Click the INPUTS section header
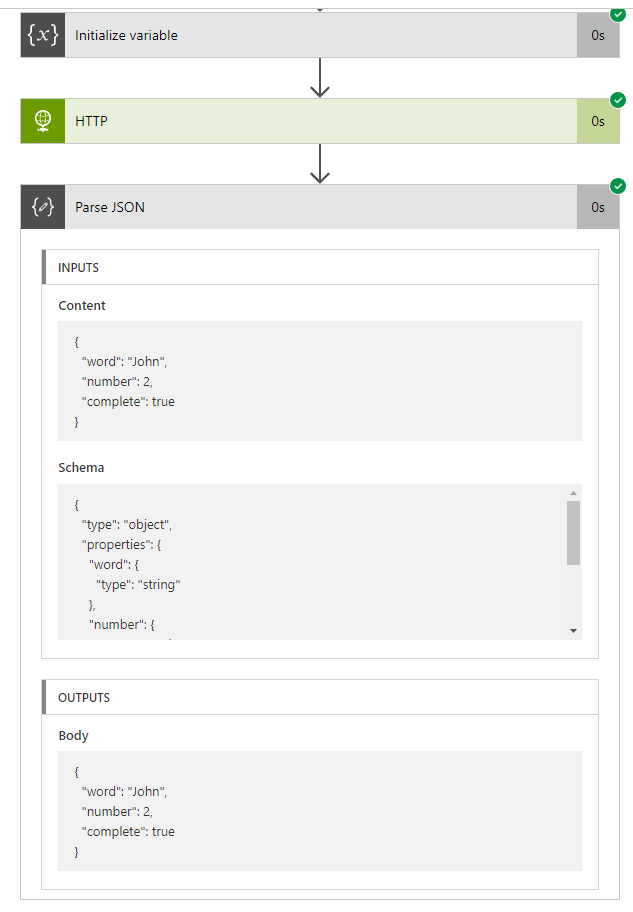633x912 pixels. click(79, 268)
